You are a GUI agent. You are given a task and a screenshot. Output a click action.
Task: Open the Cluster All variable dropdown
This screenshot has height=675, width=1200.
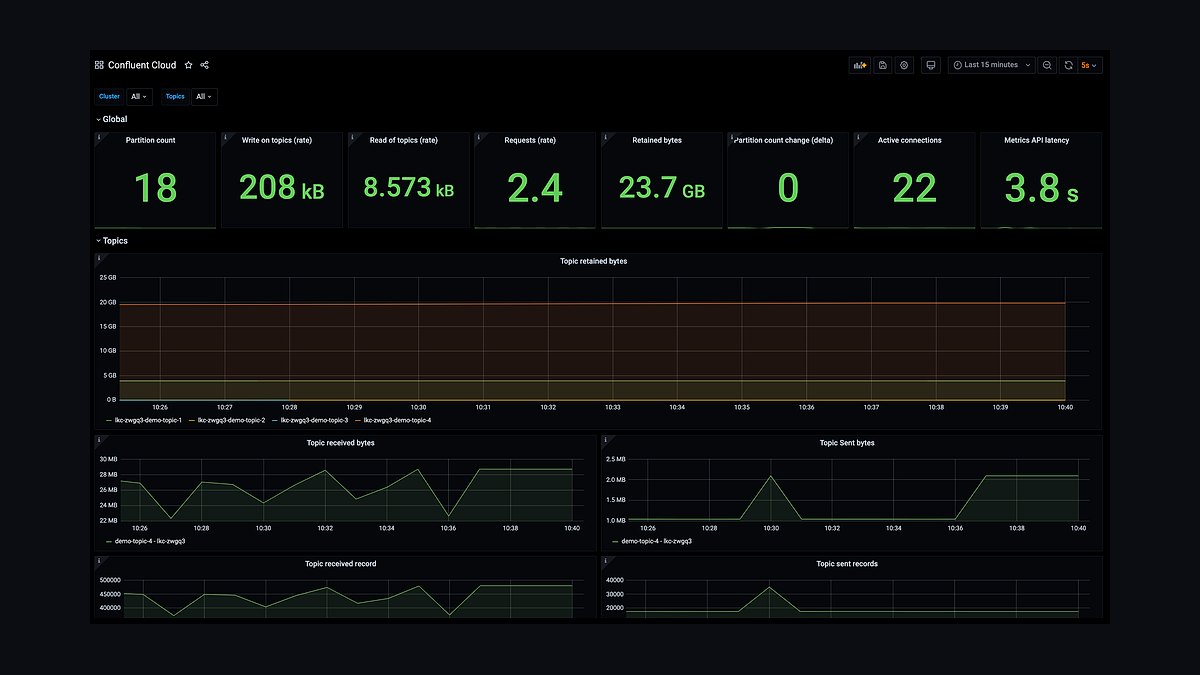coord(140,97)
